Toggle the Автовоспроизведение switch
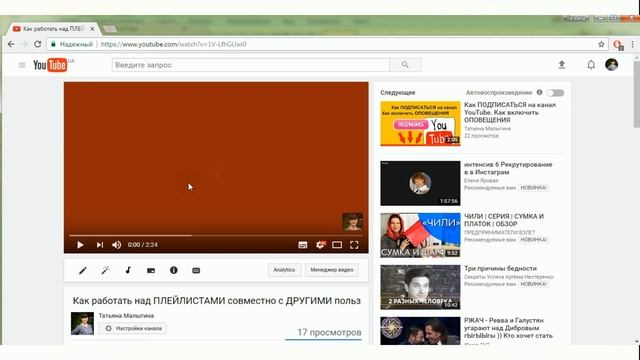Image resolution: width=640 pixels, height=360 pixels. point(556,93)
